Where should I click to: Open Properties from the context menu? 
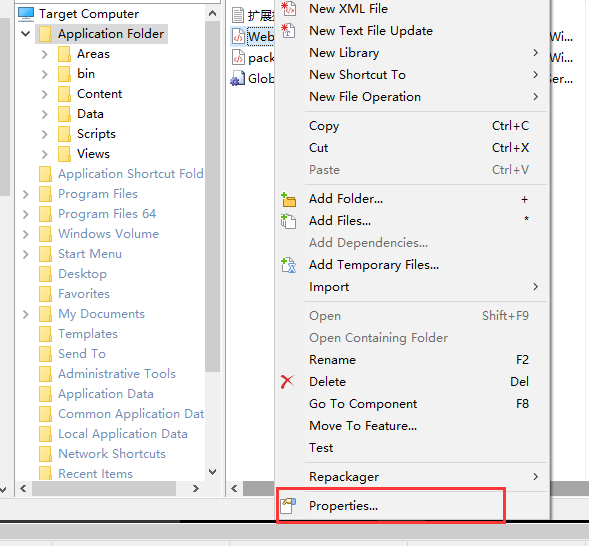coord(412,506)
